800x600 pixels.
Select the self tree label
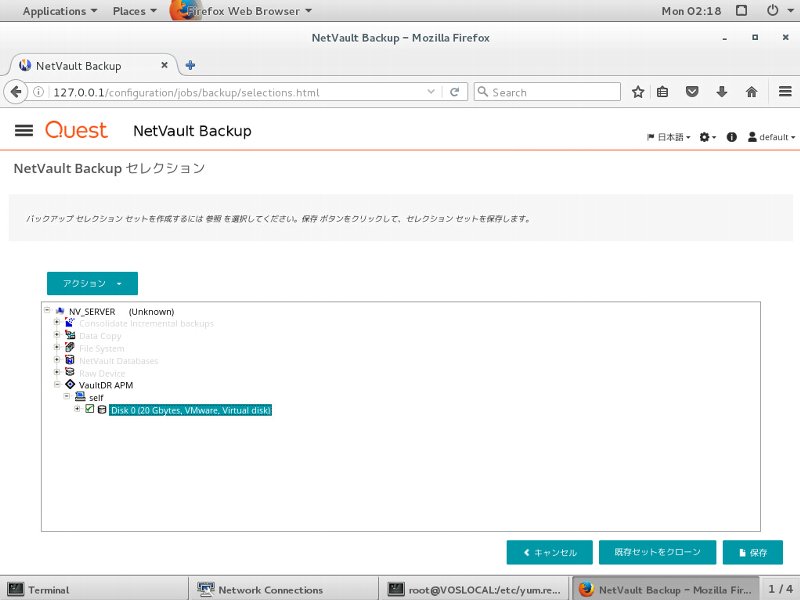click(x=96, y=398)
